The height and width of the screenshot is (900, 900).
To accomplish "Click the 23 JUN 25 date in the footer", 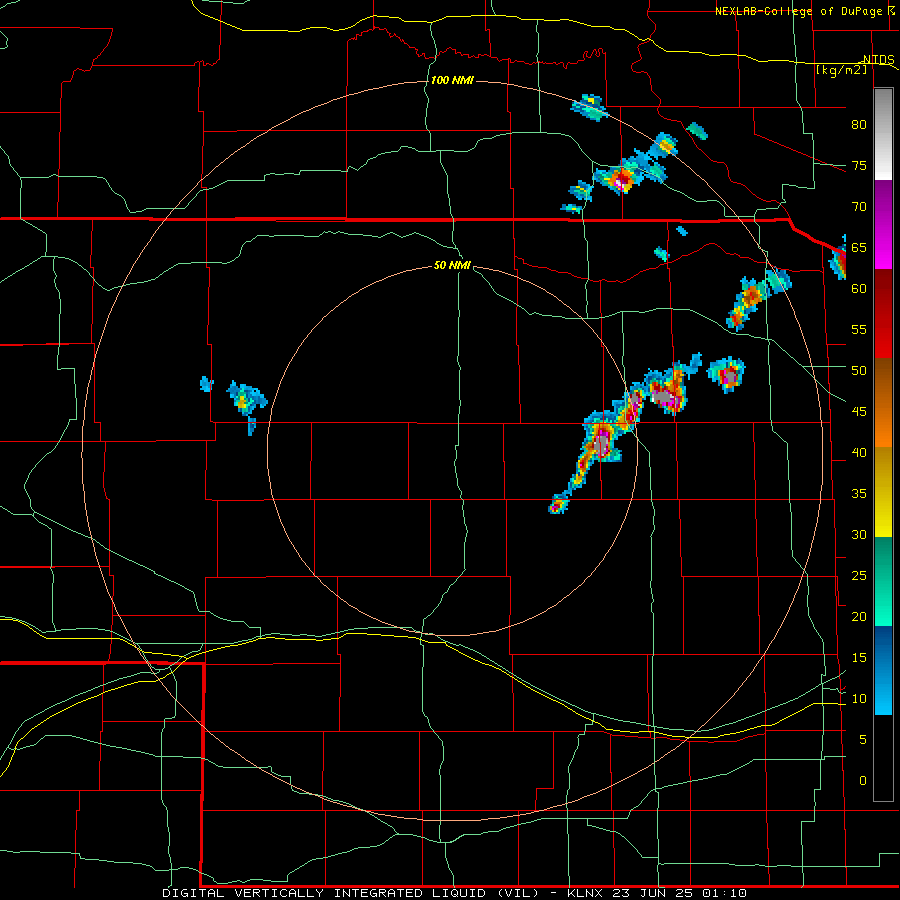I will [654, 893].
